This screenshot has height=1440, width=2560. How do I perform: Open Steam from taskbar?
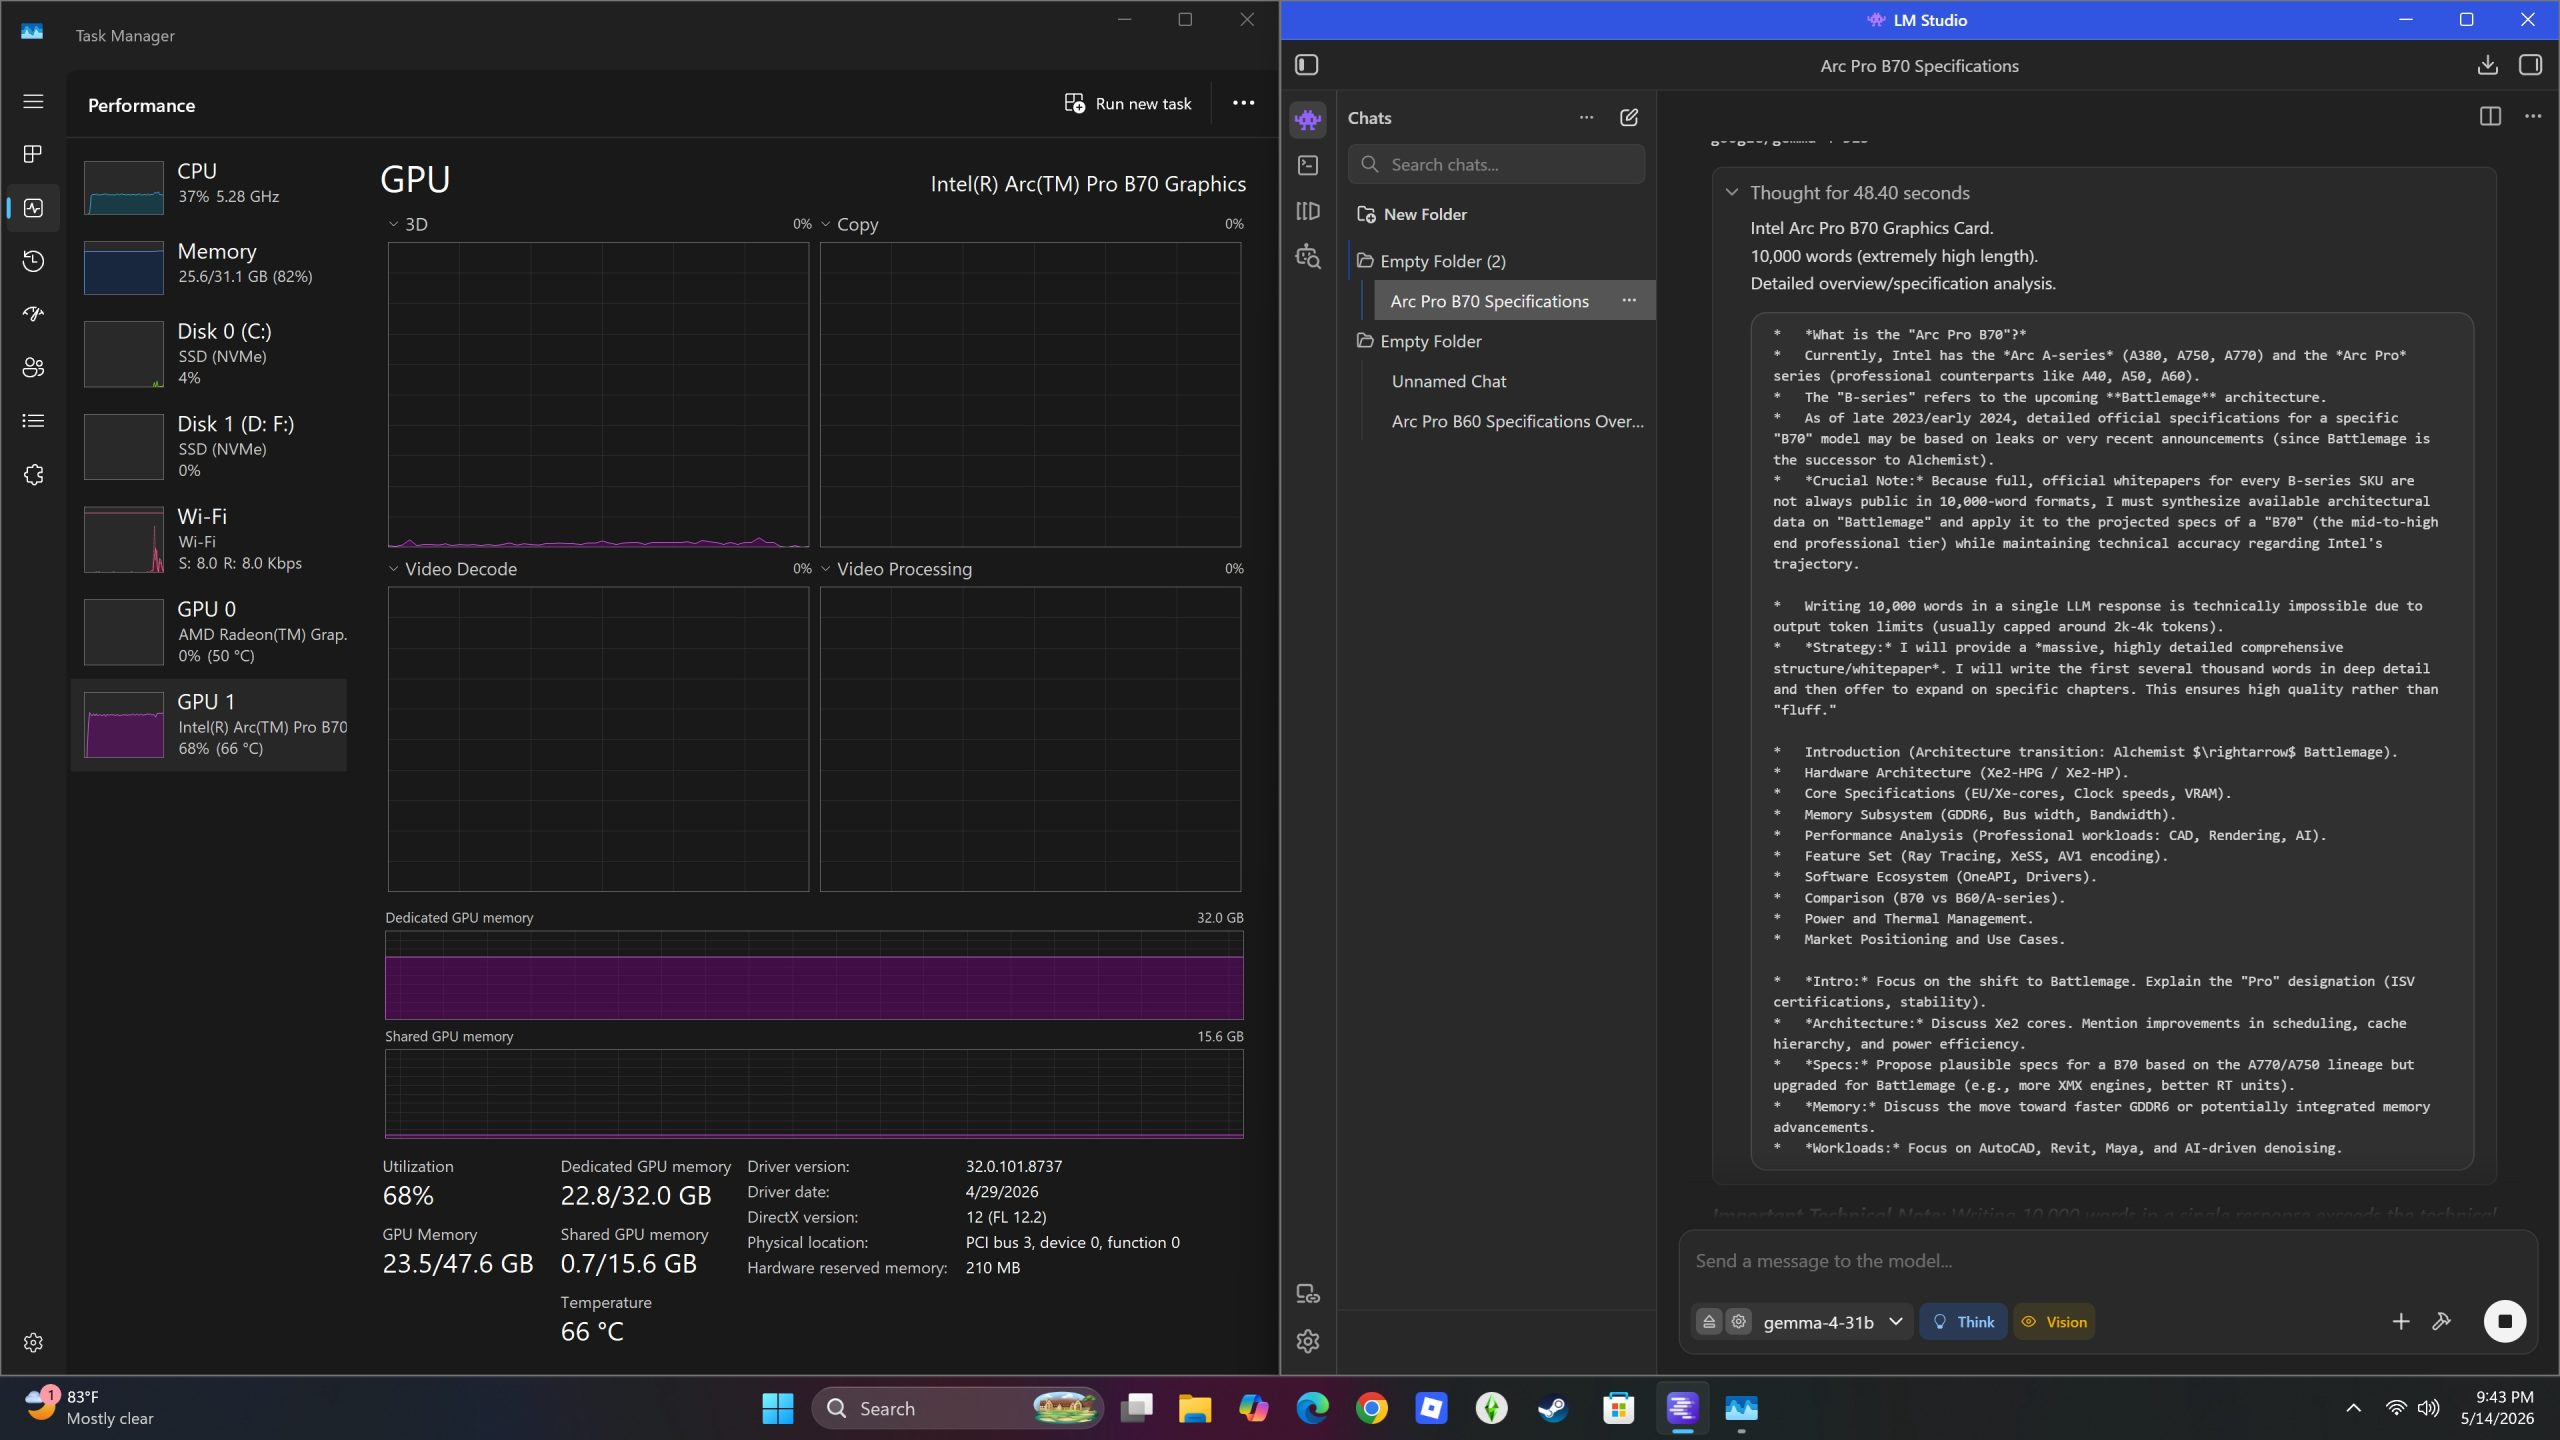coord(1552,1408)
